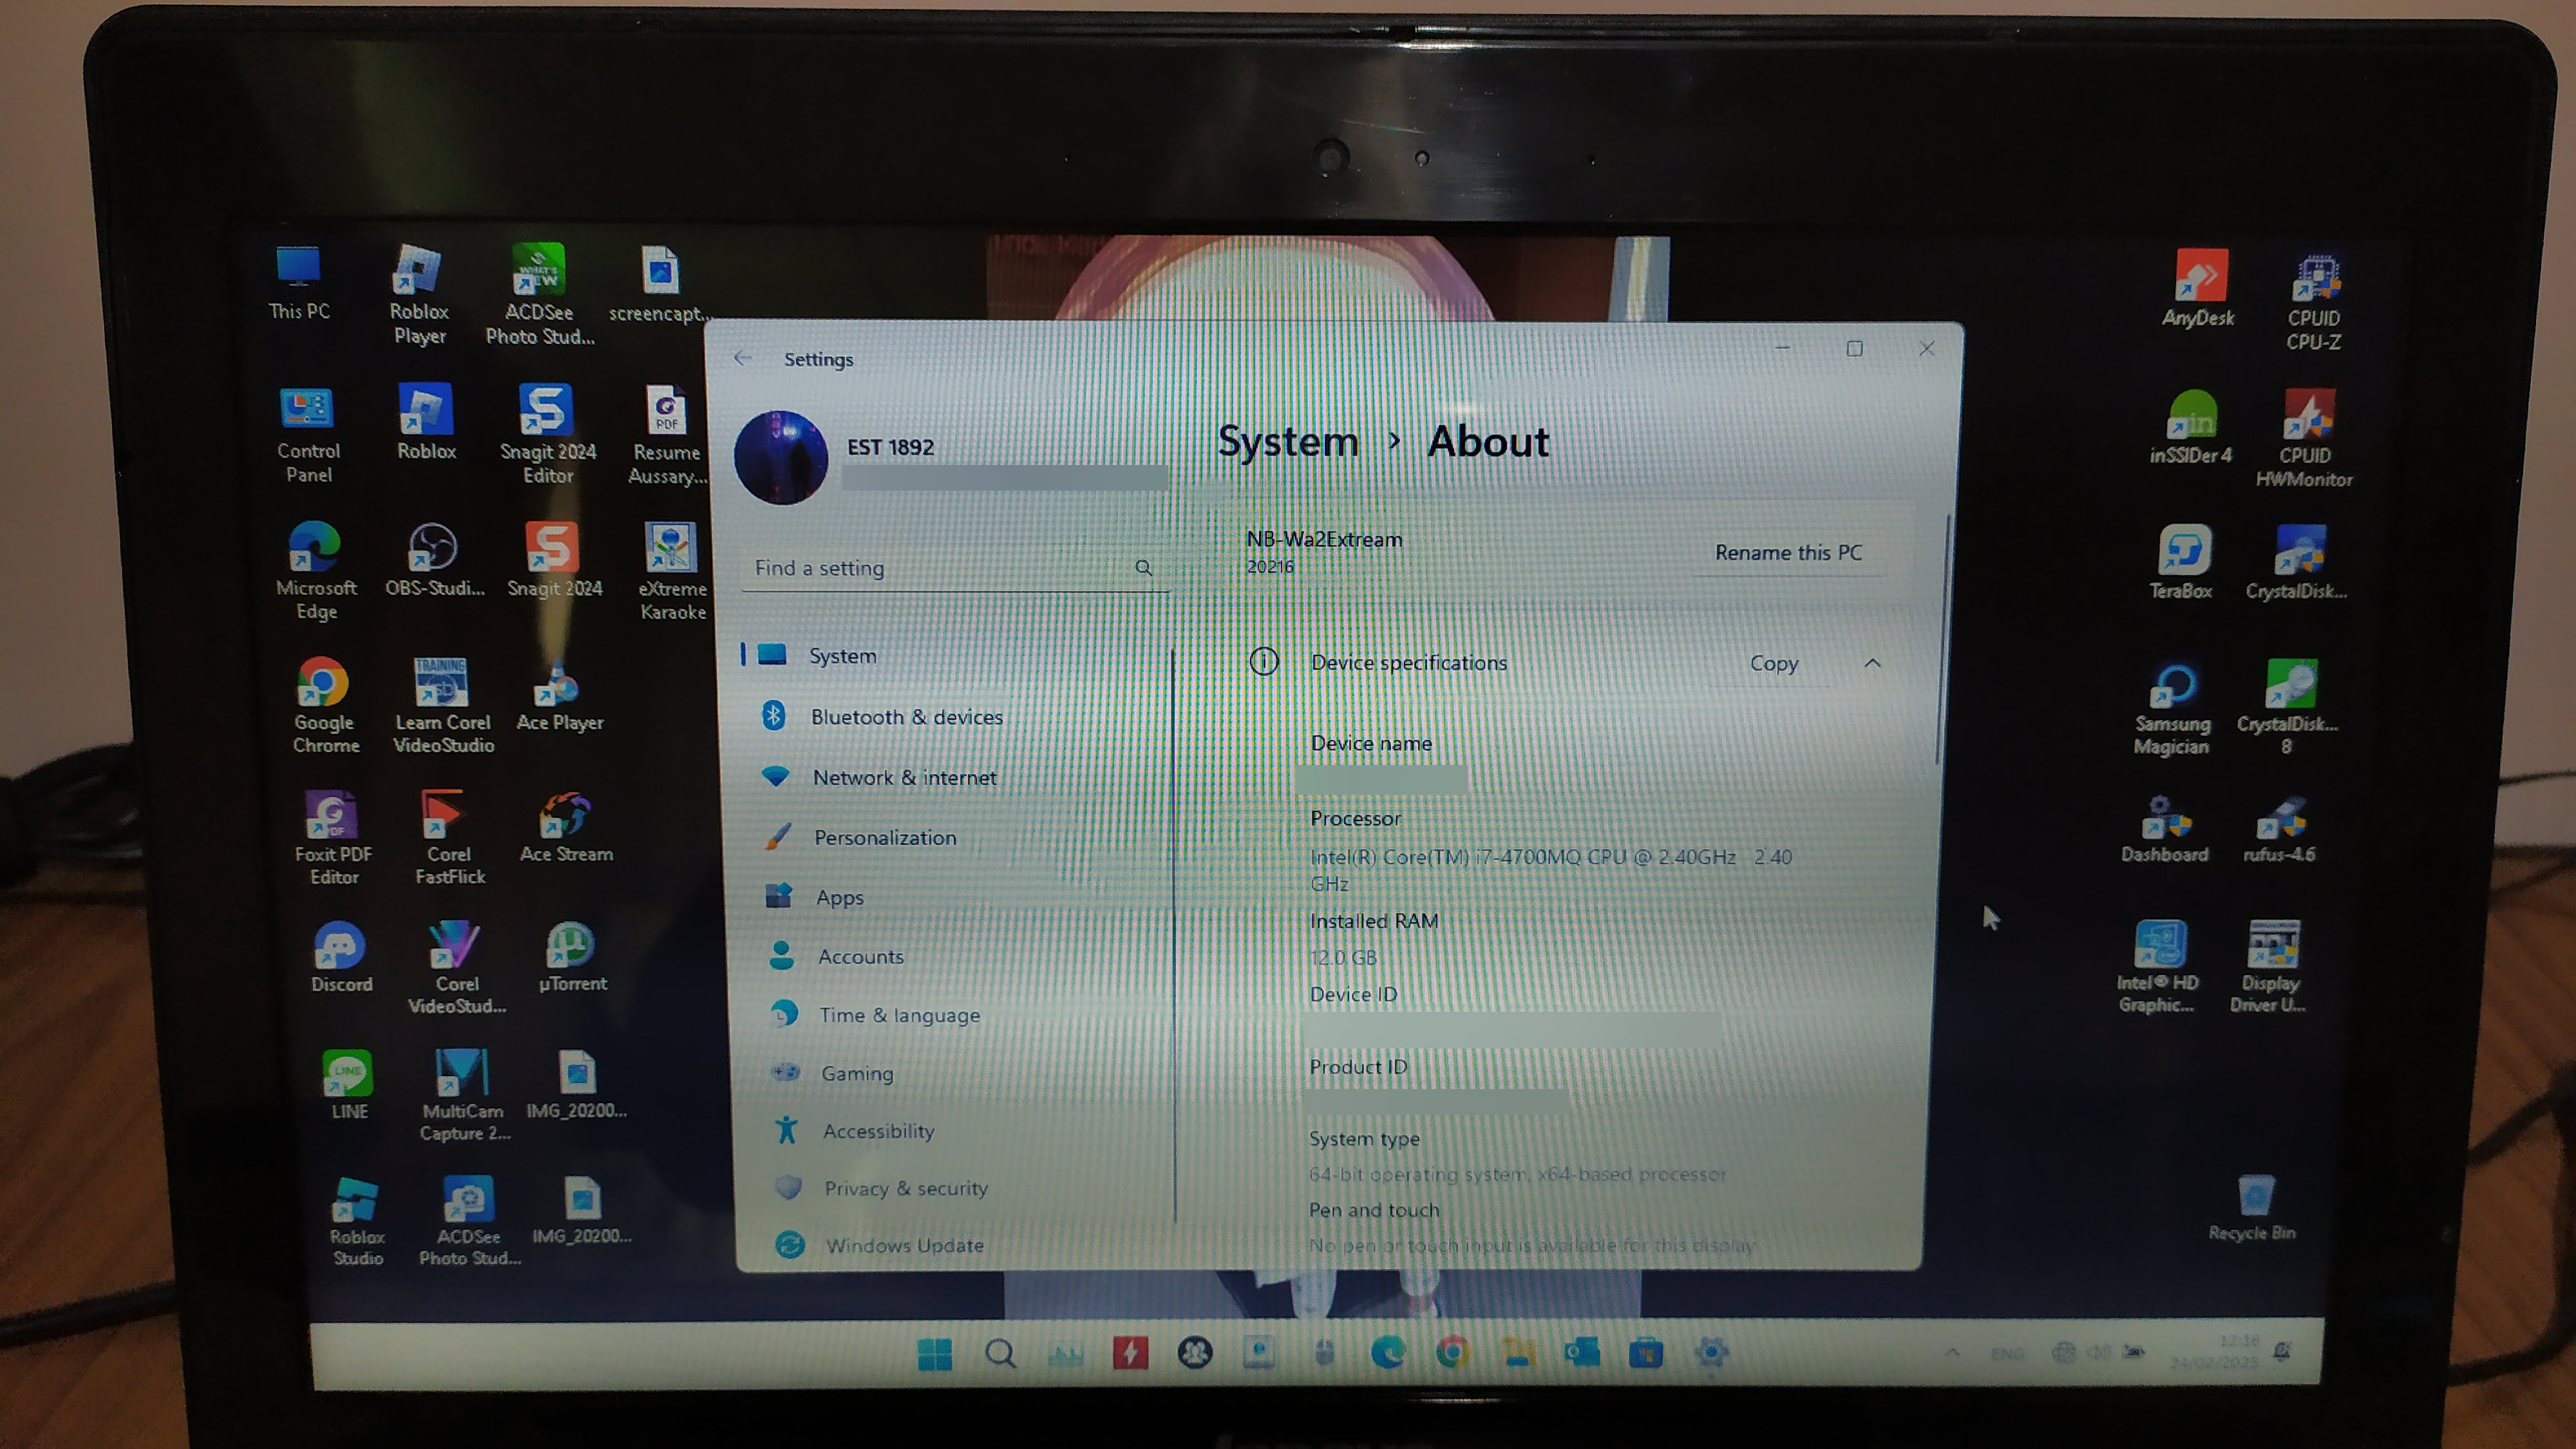Open the EST 1892 account profile picture
This screenshot has height=1449, width=2576.
[780, 457]
